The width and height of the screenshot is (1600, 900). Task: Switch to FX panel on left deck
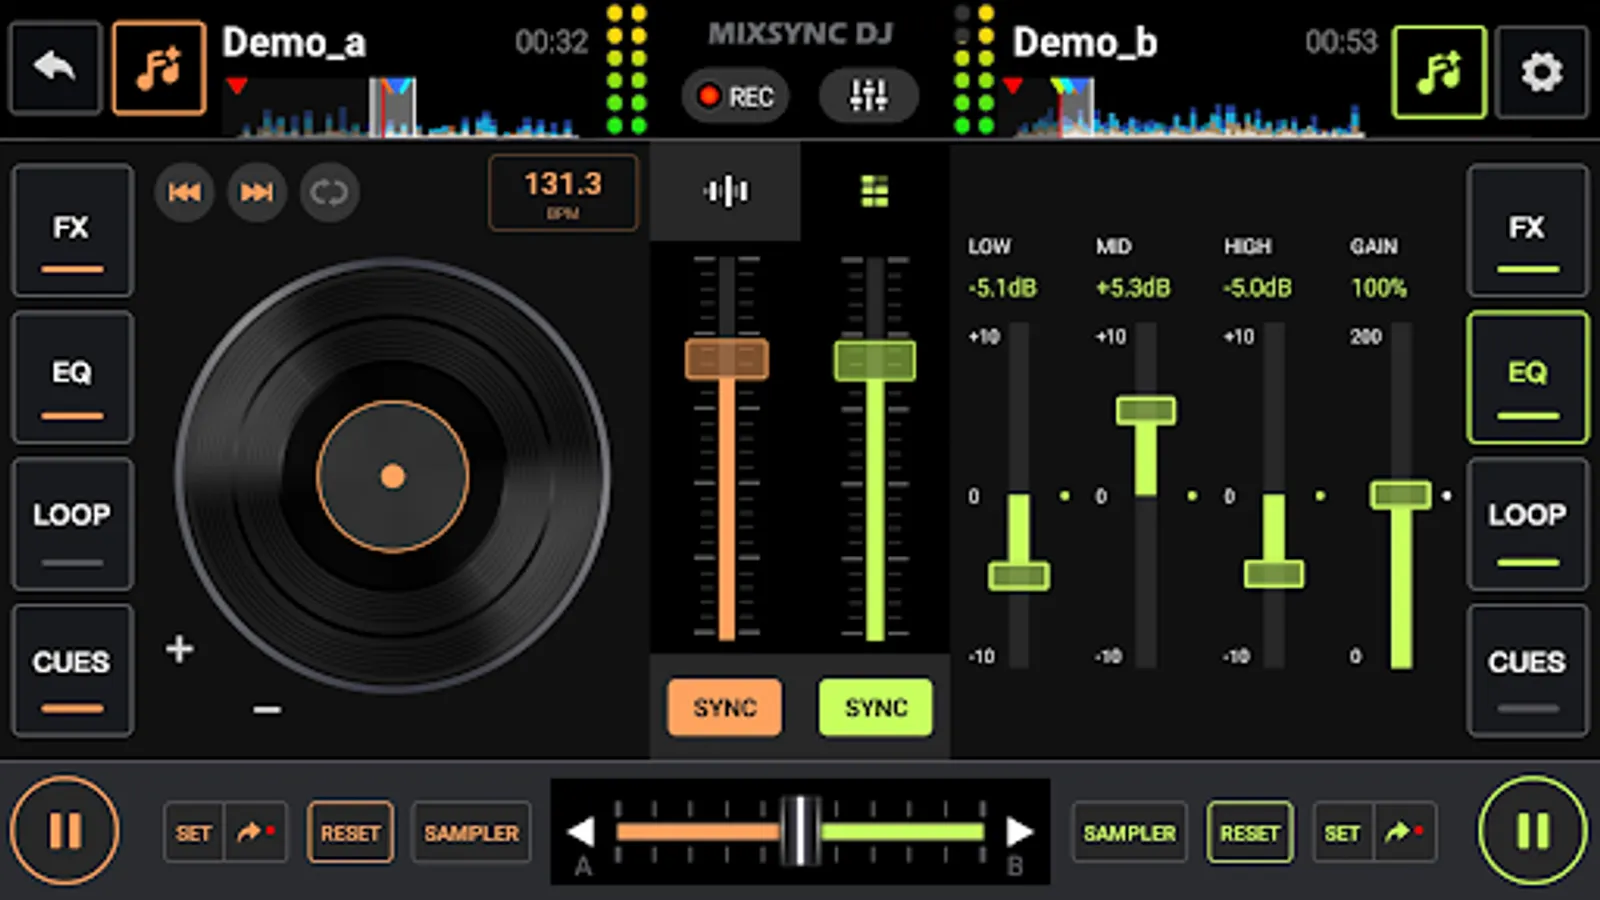coord(71,231)
